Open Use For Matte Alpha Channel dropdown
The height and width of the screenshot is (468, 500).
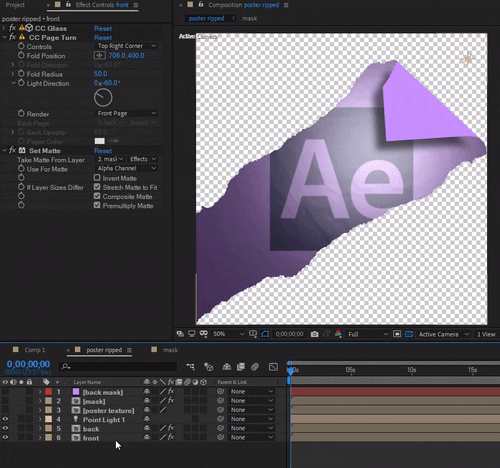coord(126,168)
